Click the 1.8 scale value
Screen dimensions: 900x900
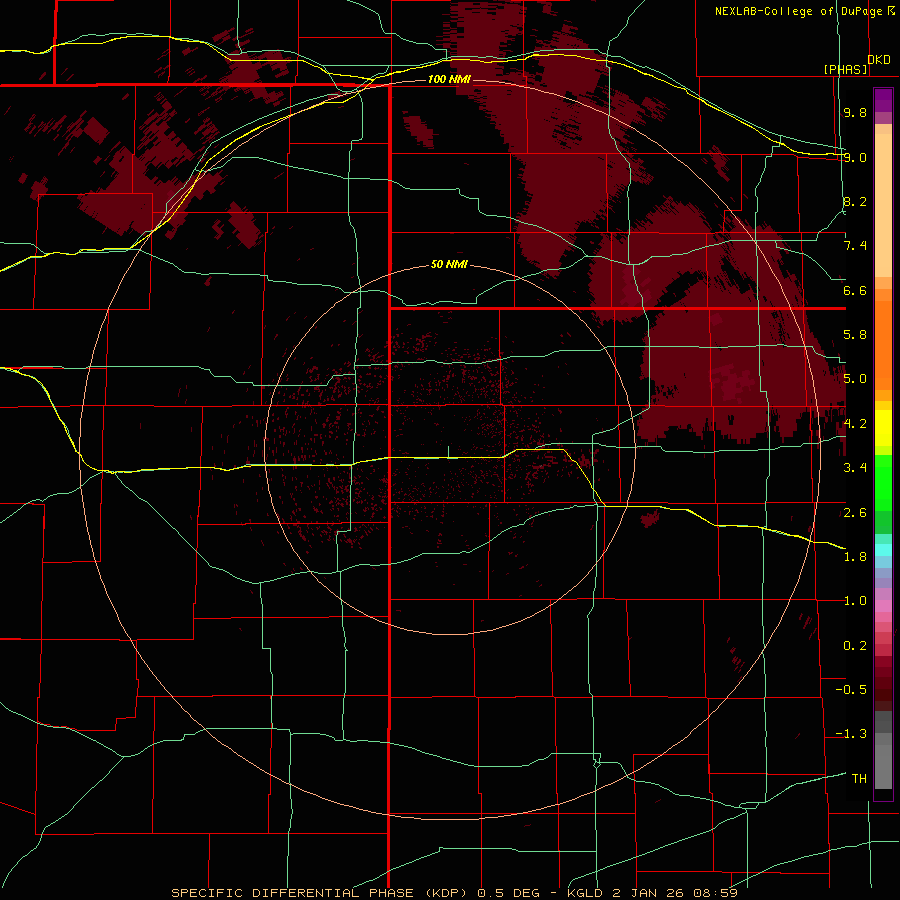855,556
